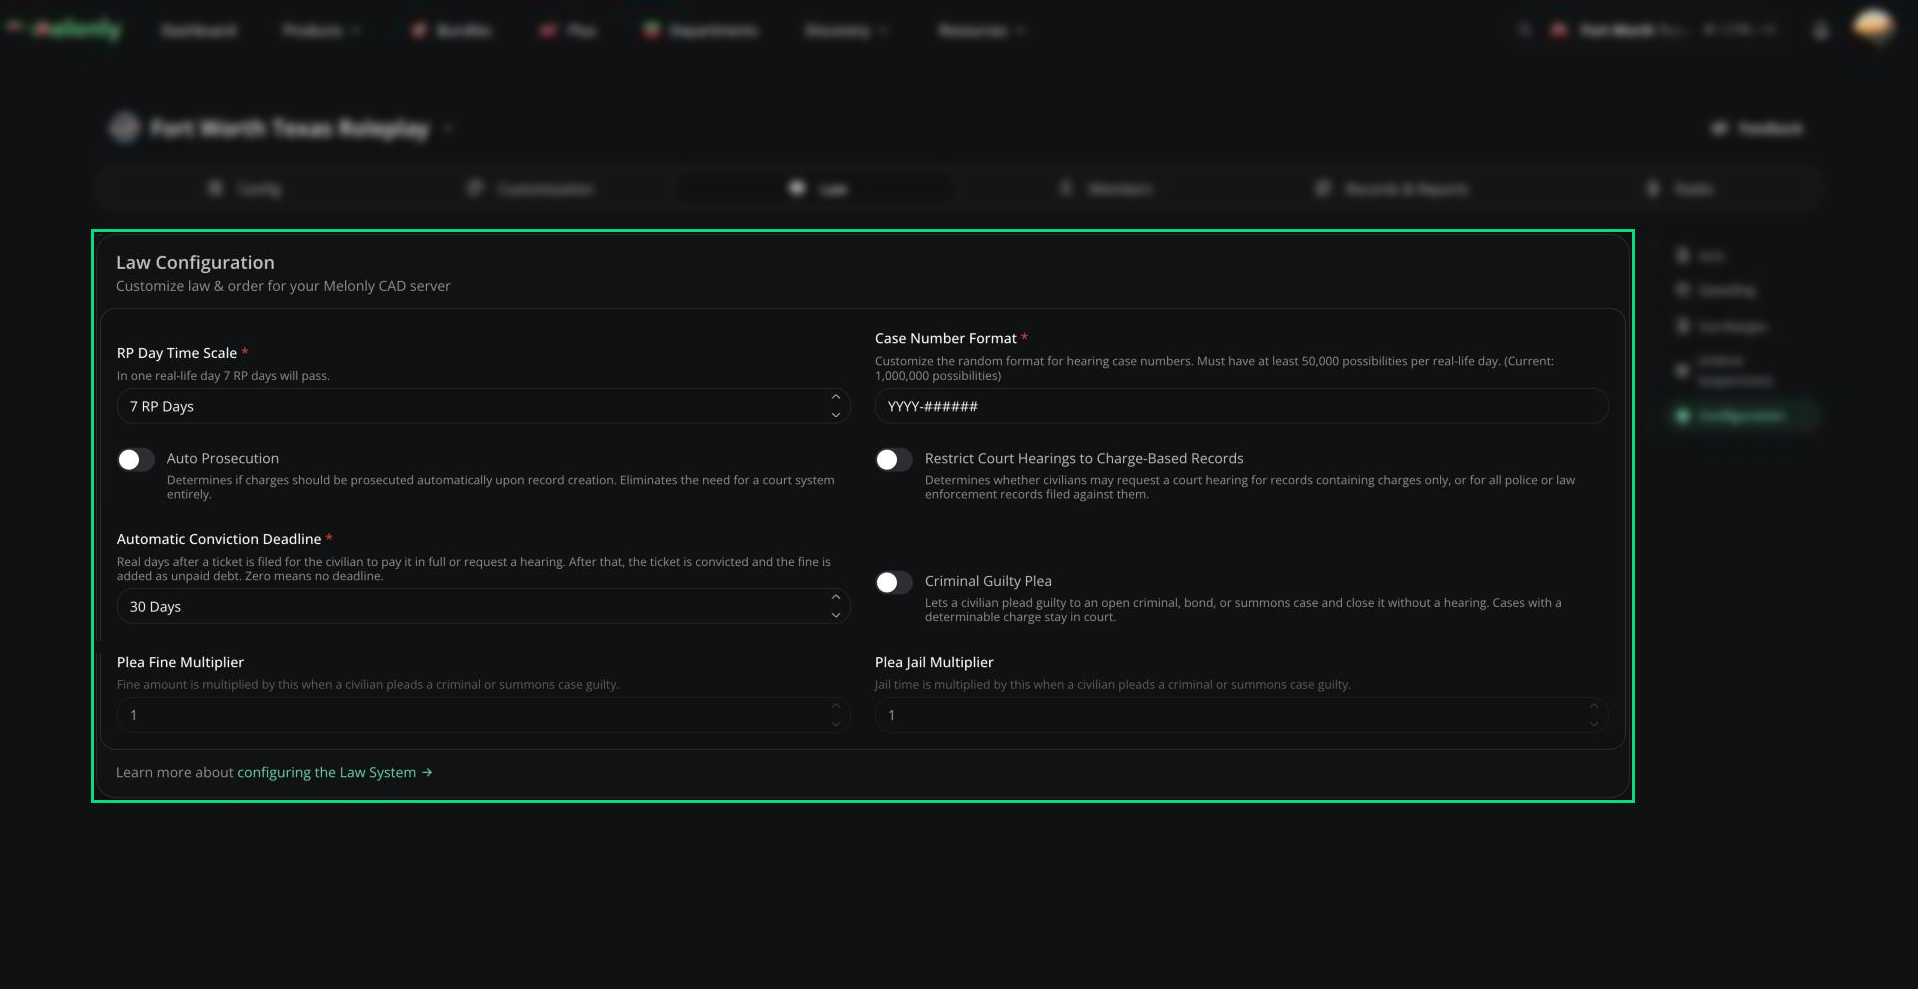Screen dimensions: 1918x989
Task: Focus the 7 RP Days input field
Action: pyautogui.click(x=483, y=406)
